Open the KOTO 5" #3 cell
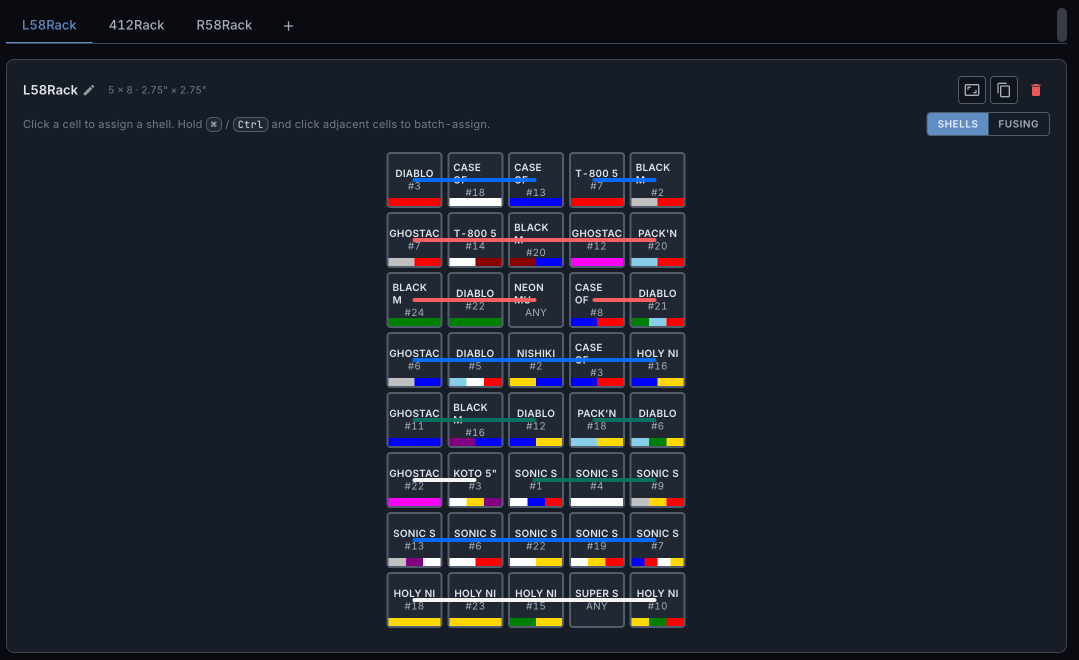Screen dimensions: 1079x660 tap(475, 480)
